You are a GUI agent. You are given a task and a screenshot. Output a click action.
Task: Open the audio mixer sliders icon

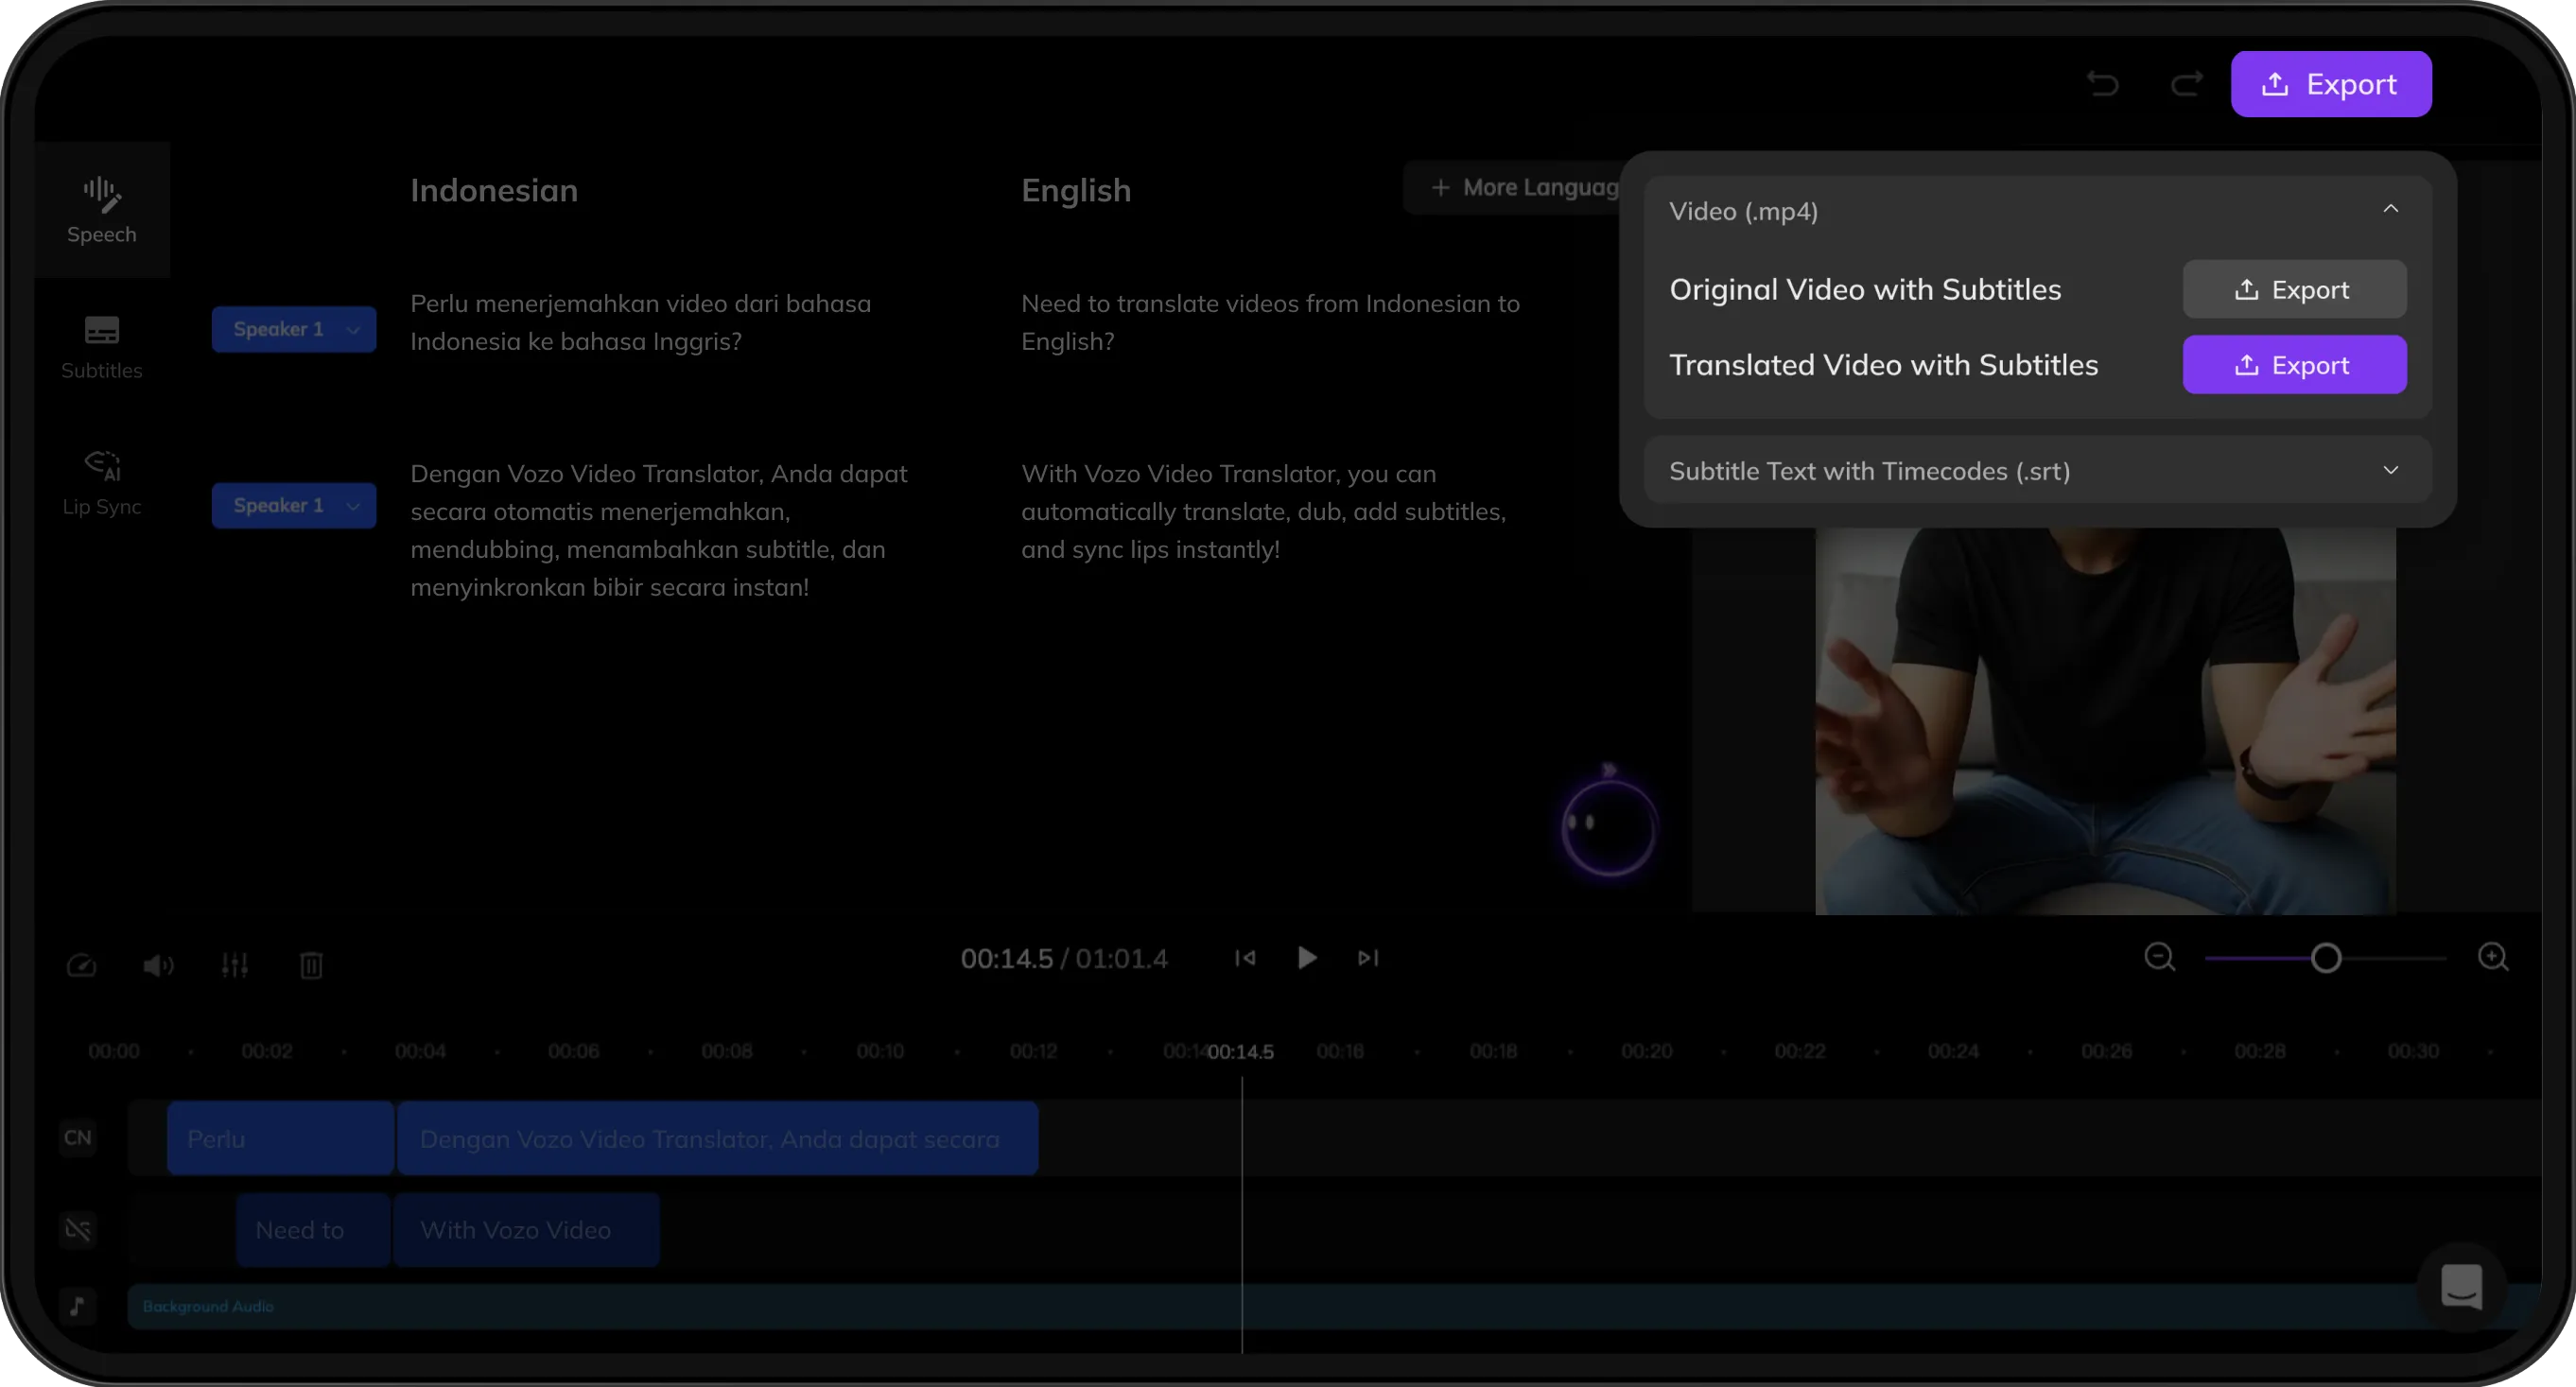point(235,965)
